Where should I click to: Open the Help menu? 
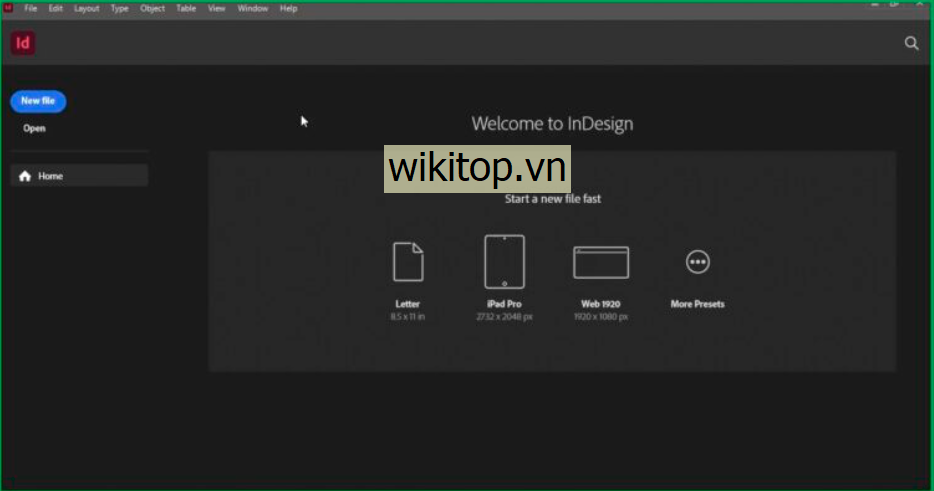(288, 8)
